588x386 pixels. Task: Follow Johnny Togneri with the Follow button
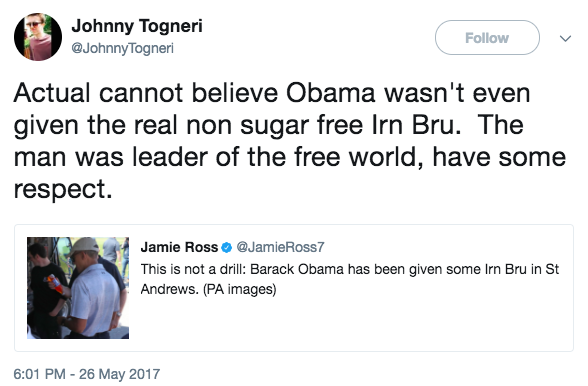pyautogui.click(x=487, y=38)
